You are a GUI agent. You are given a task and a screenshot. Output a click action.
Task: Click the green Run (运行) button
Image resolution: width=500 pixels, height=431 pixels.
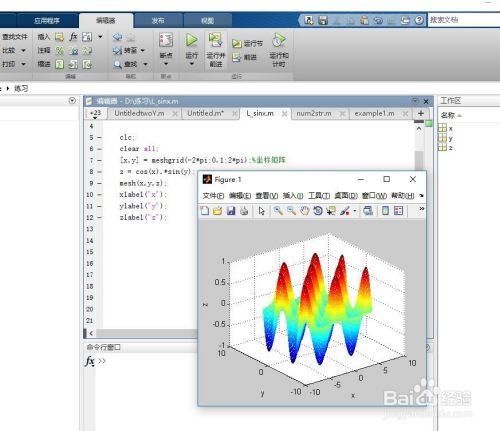(x=192, y=40)
